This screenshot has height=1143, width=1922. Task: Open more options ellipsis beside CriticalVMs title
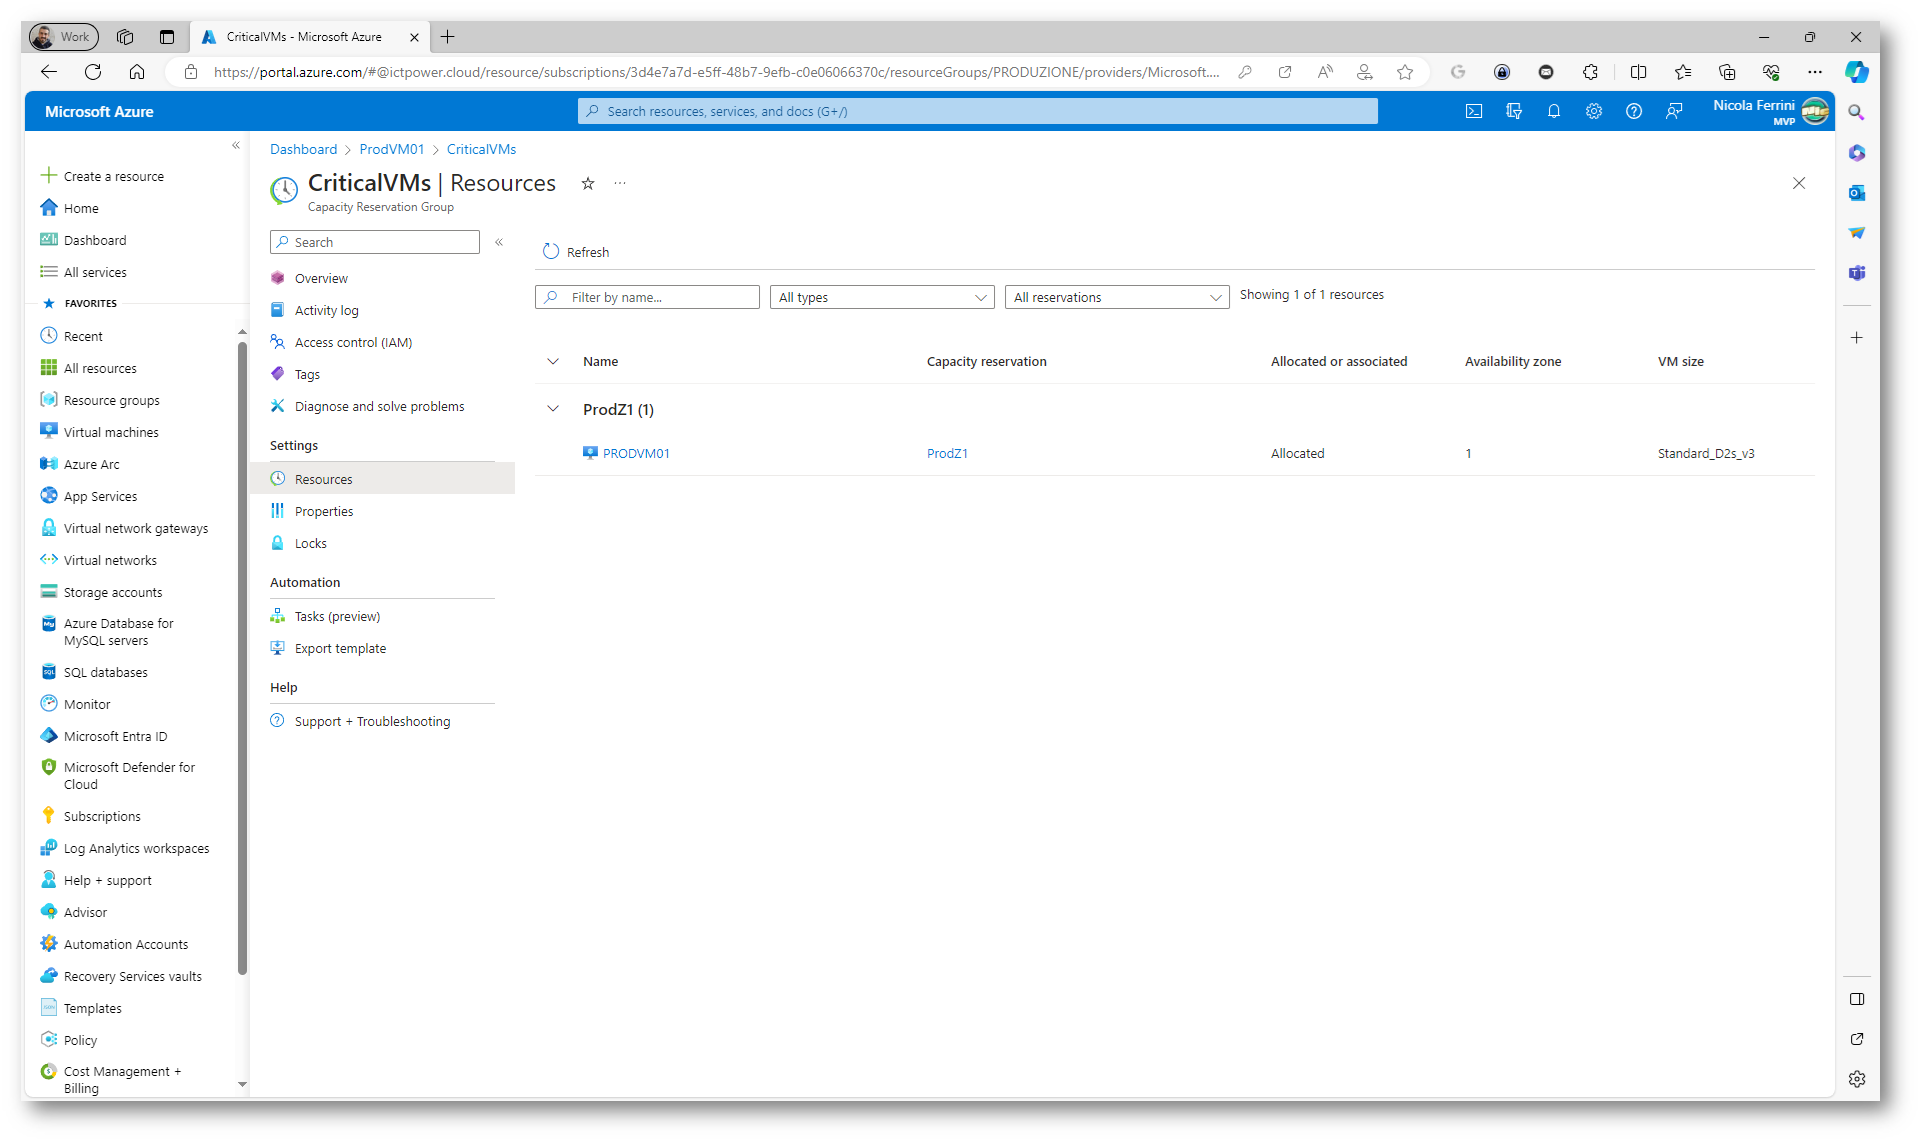[x=620, y=183]
